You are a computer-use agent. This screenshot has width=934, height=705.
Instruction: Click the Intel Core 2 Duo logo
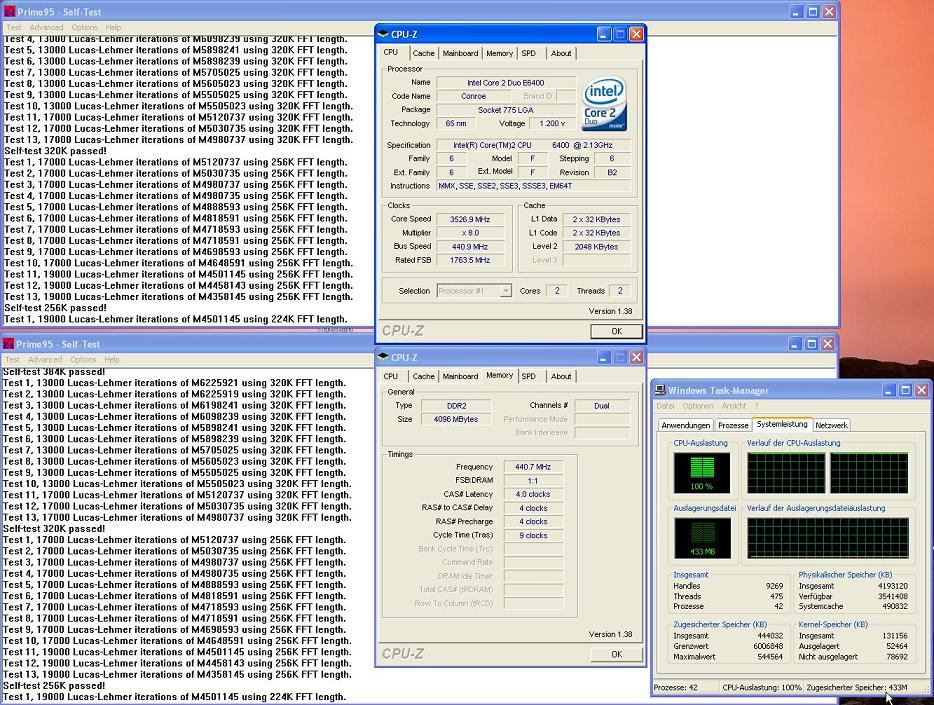pos(604,104)
